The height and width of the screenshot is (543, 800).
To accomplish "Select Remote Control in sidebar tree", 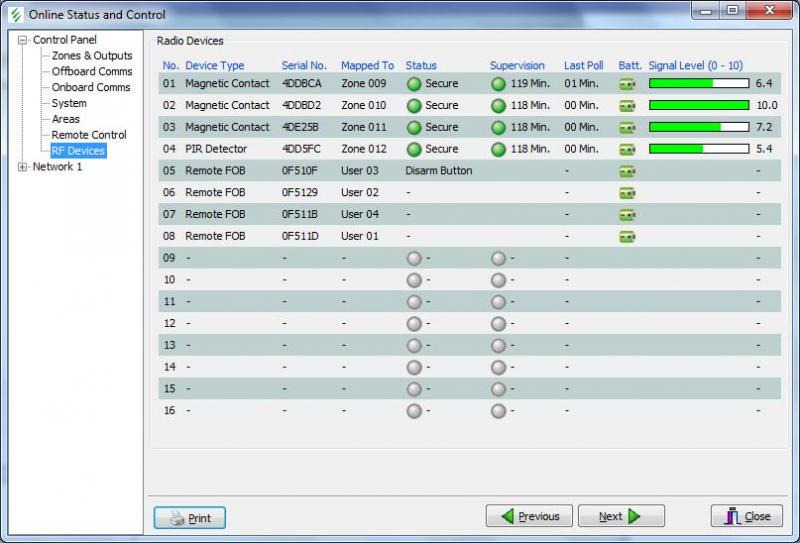I will (x=89, y=135).
